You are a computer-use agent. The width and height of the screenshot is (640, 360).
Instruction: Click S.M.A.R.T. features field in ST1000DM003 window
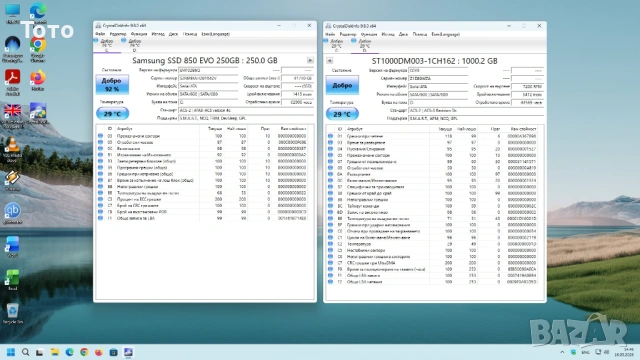(x=476, y=118)
